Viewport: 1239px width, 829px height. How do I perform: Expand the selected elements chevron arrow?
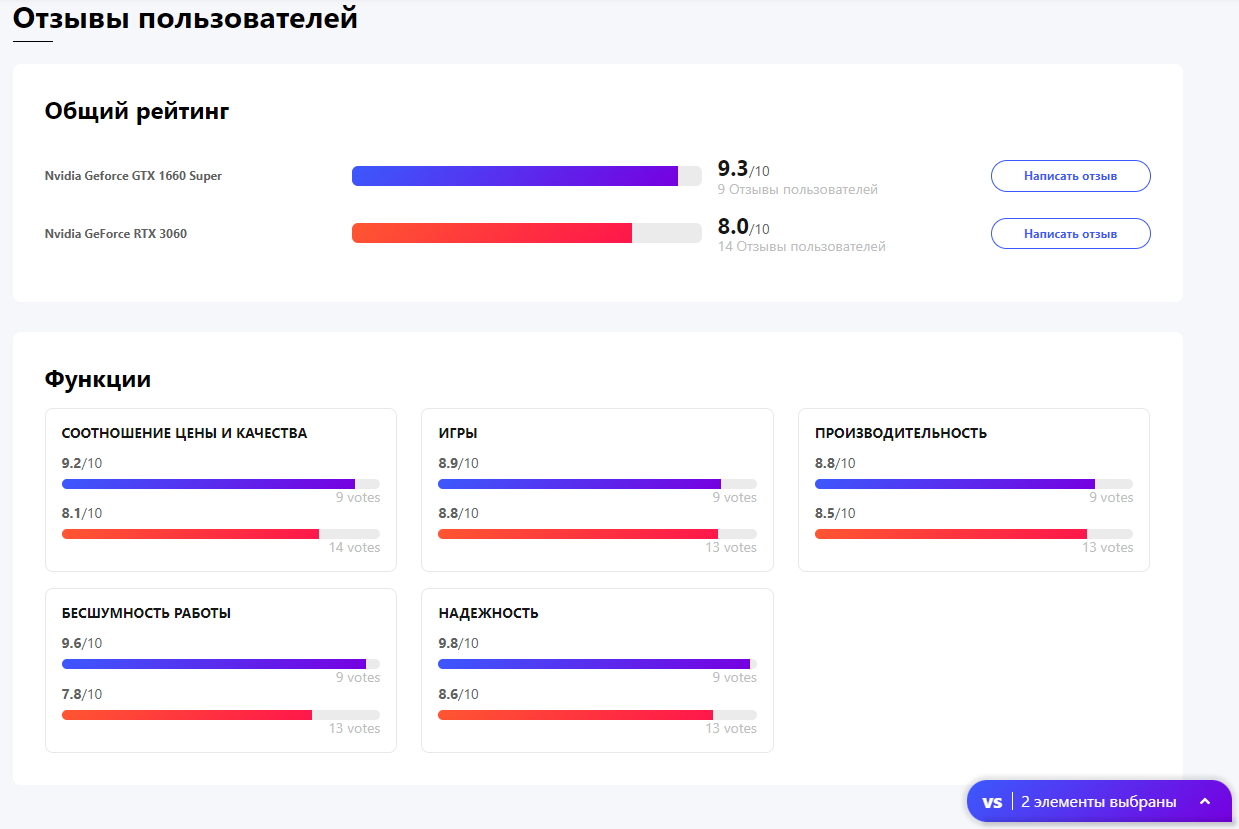[x=1205, y=802]
